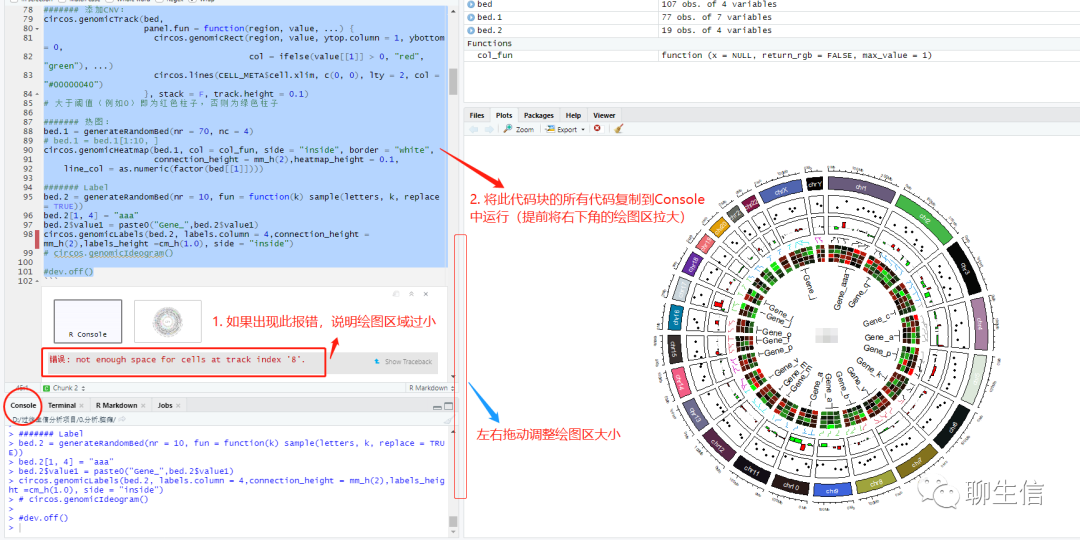Close the Jobs tab via its X
Viewport: 1080px width, 540px height.
178,406
